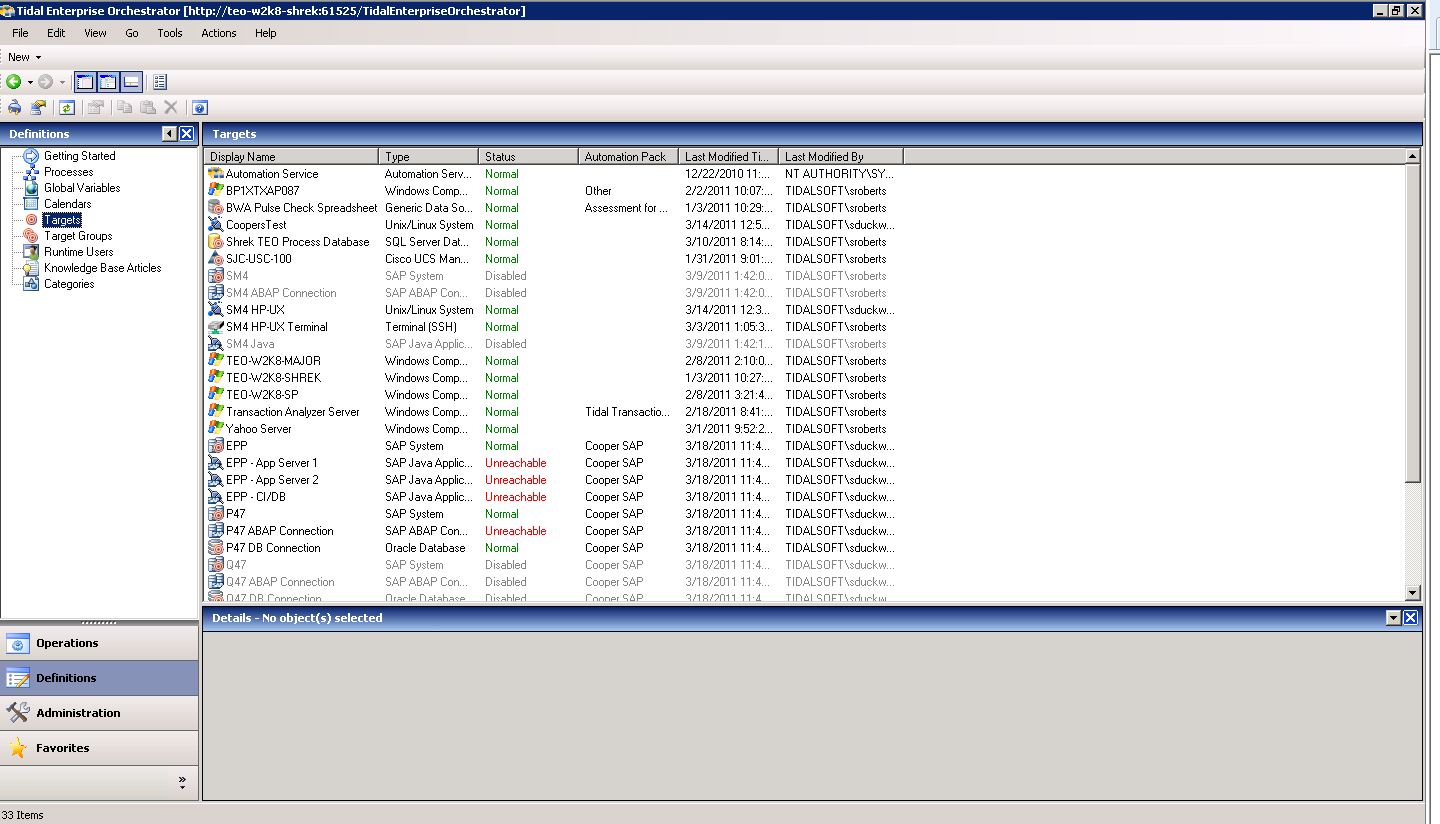1440x824 pixels.
Task: Click the Calendars tree icon
Action: pos(33,204)
